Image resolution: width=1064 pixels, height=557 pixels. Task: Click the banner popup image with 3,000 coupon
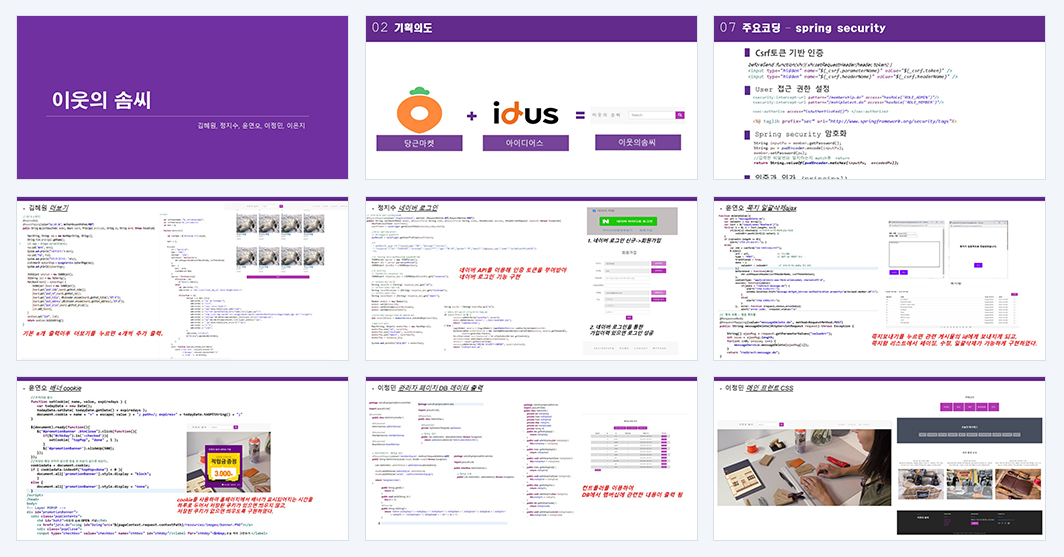[229, 459]
